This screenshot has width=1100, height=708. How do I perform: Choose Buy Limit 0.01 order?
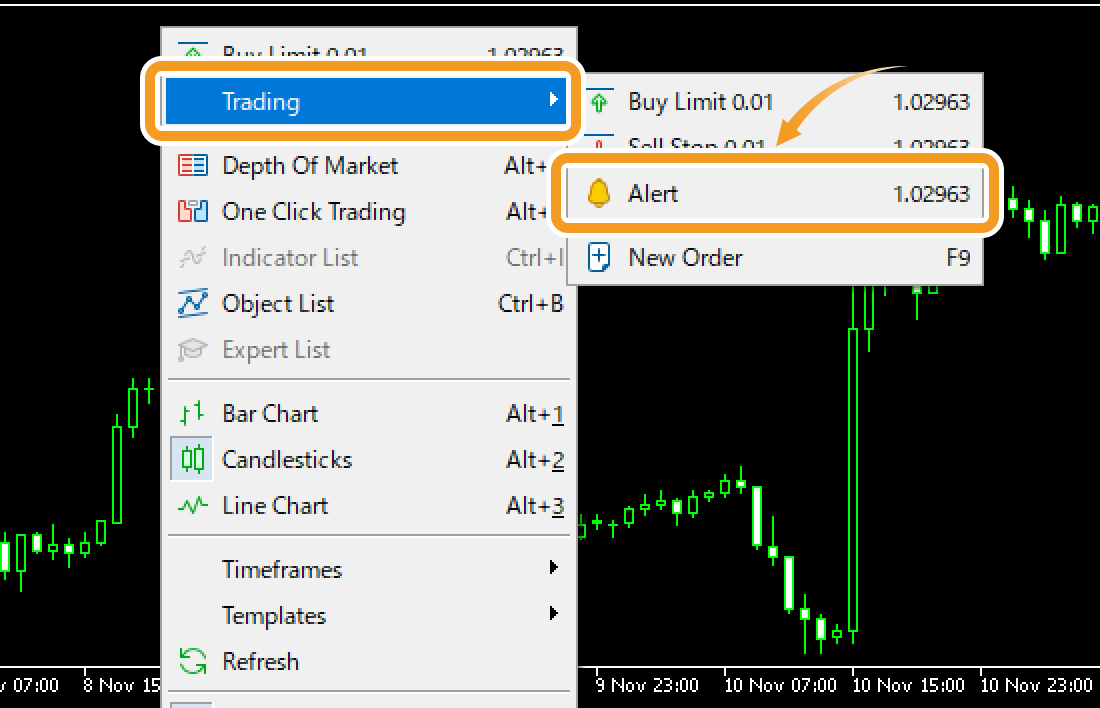(700, 101)
